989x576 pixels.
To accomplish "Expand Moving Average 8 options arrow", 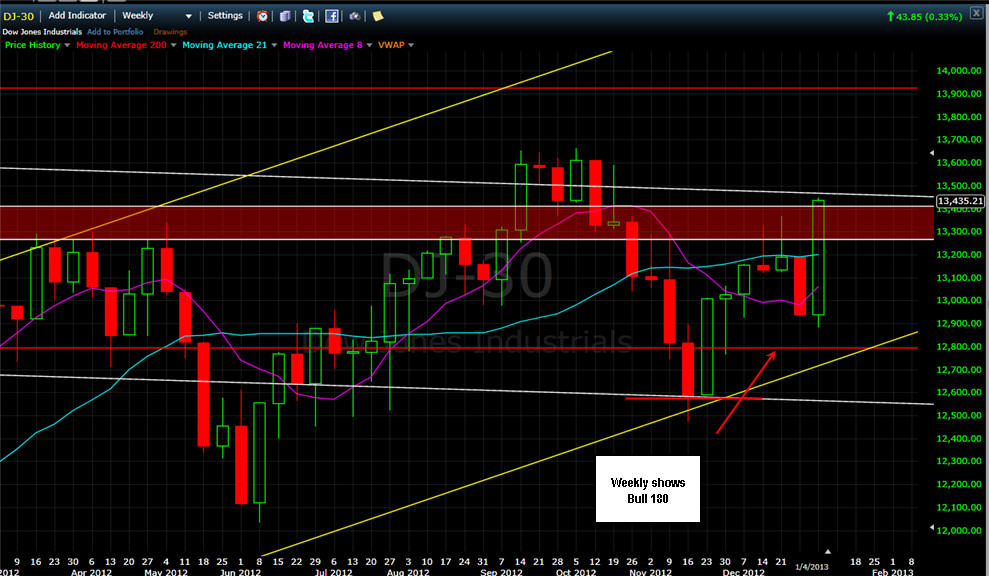I will click(x=369, y=45).
